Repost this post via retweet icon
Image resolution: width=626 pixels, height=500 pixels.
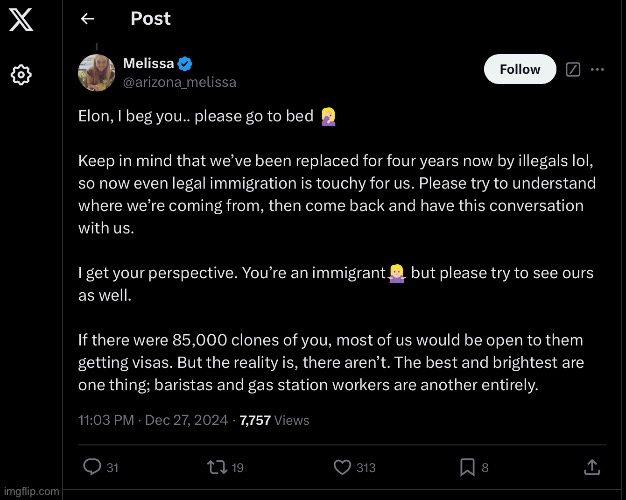[213, 466]
